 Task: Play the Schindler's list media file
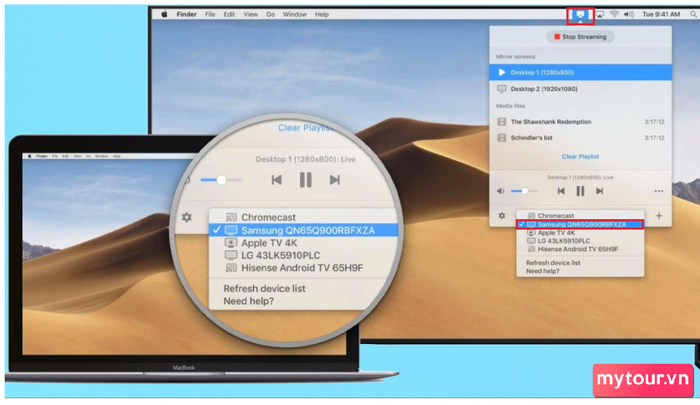580,138
